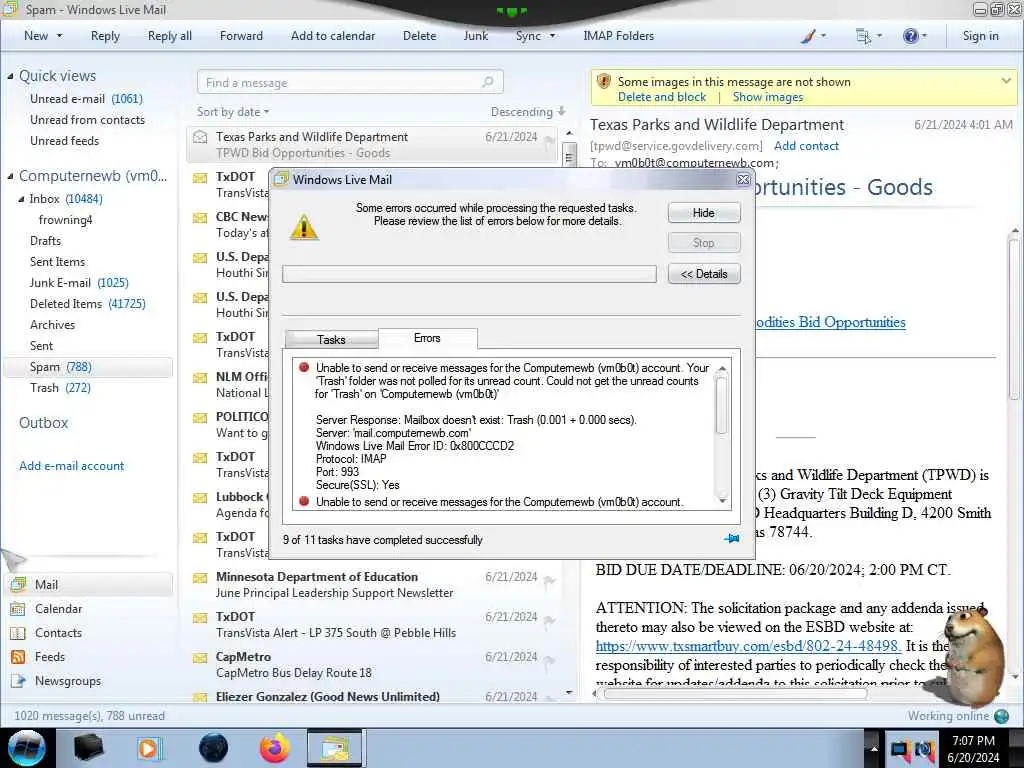
Task: Click the flag icon on Texas Parks message
Action: (549, 140)
